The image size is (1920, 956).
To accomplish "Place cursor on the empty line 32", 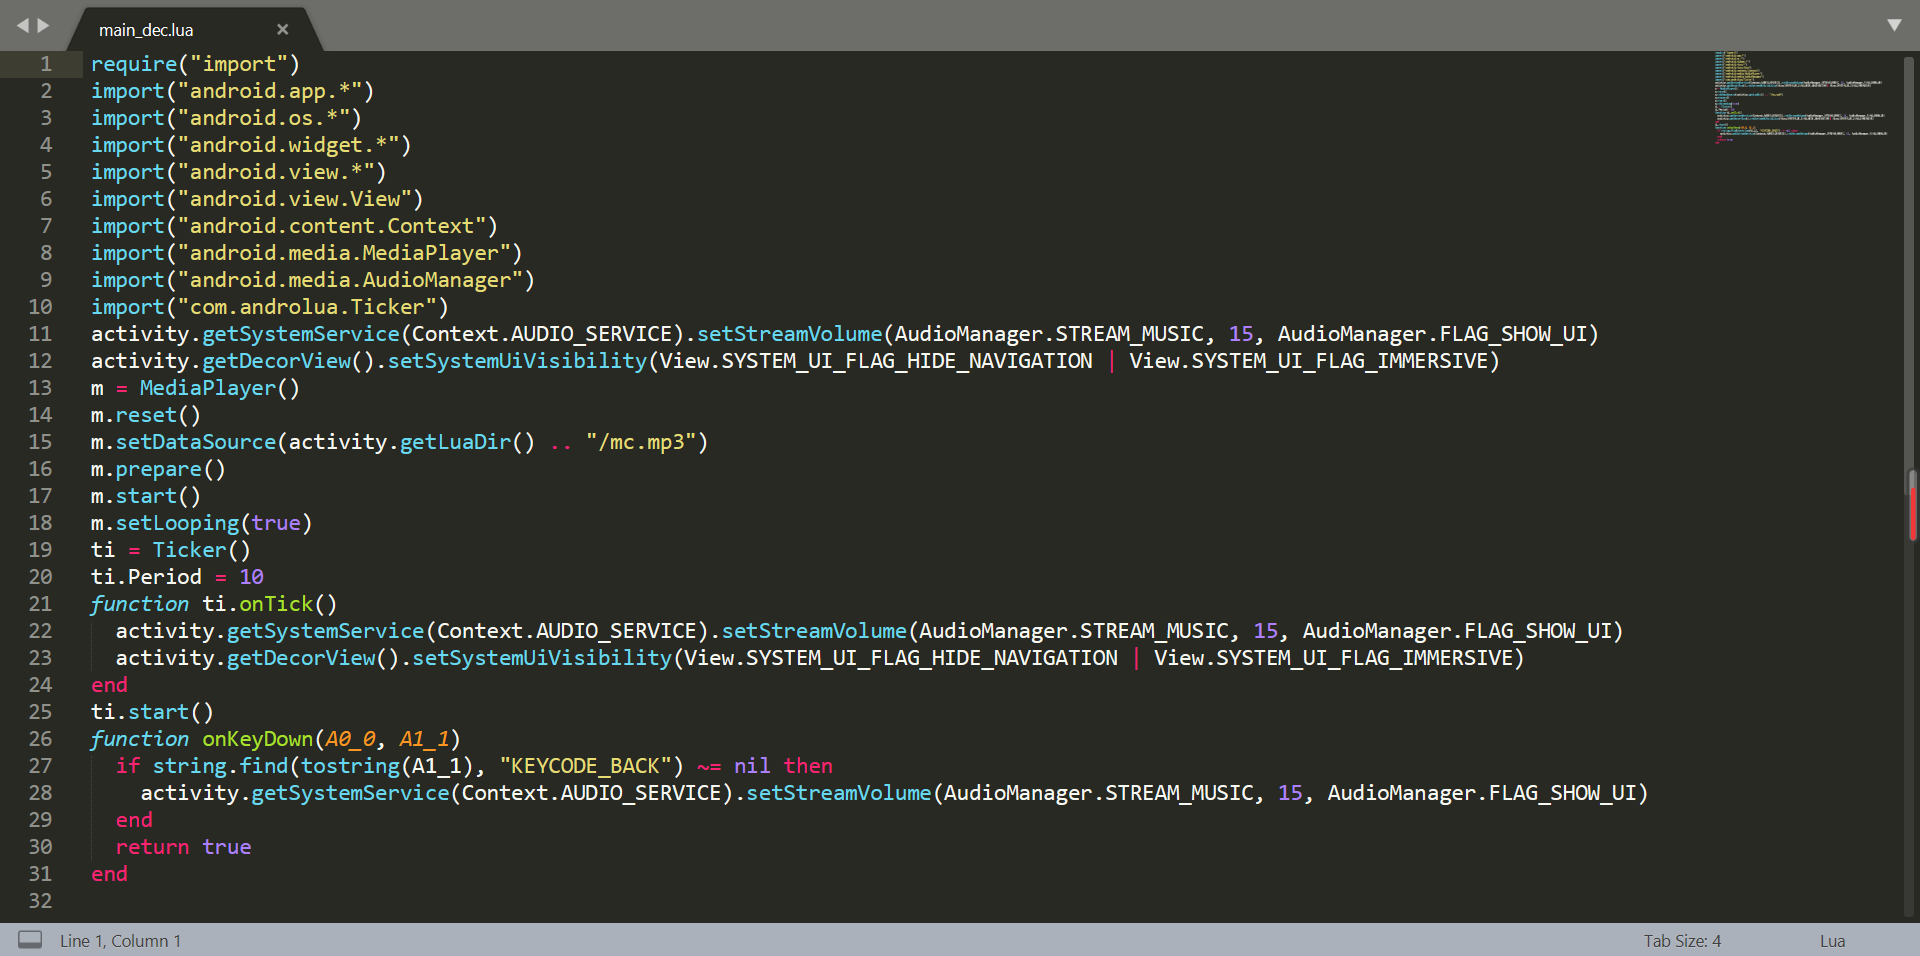I will pyautogui.click(x=400, y=901).
